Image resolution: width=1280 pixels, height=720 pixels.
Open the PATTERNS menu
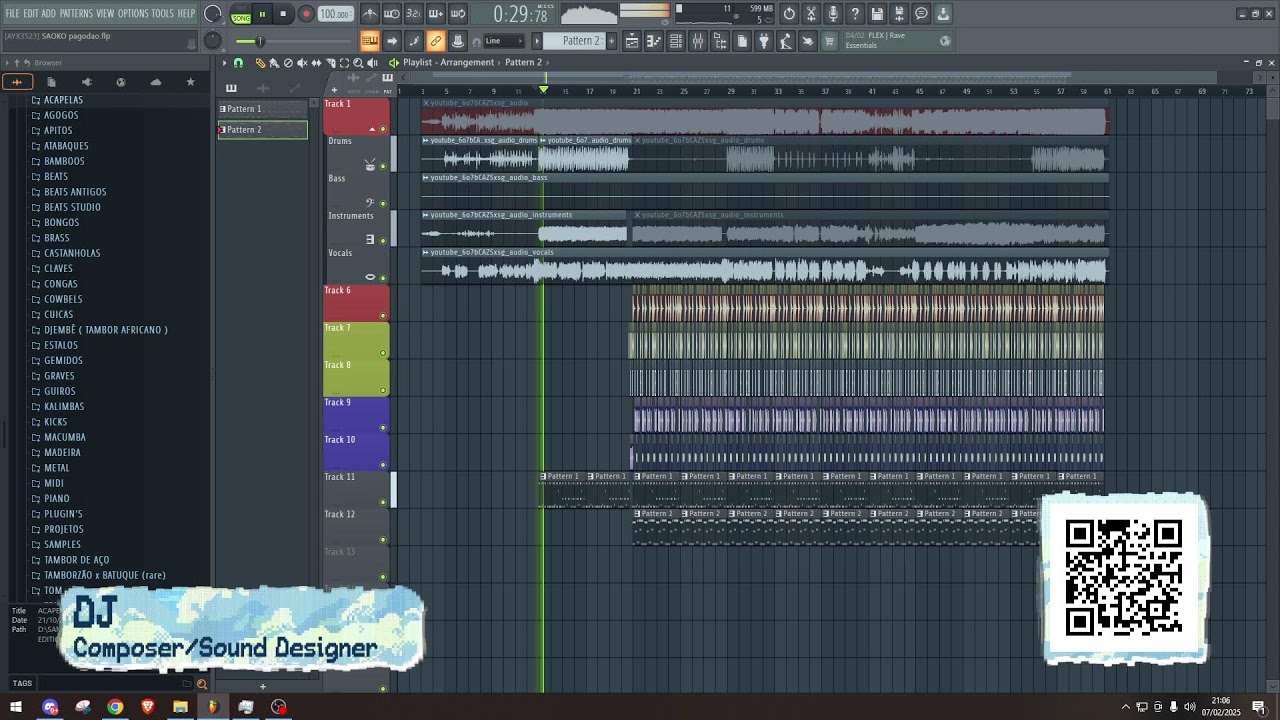tap(76, 13)
